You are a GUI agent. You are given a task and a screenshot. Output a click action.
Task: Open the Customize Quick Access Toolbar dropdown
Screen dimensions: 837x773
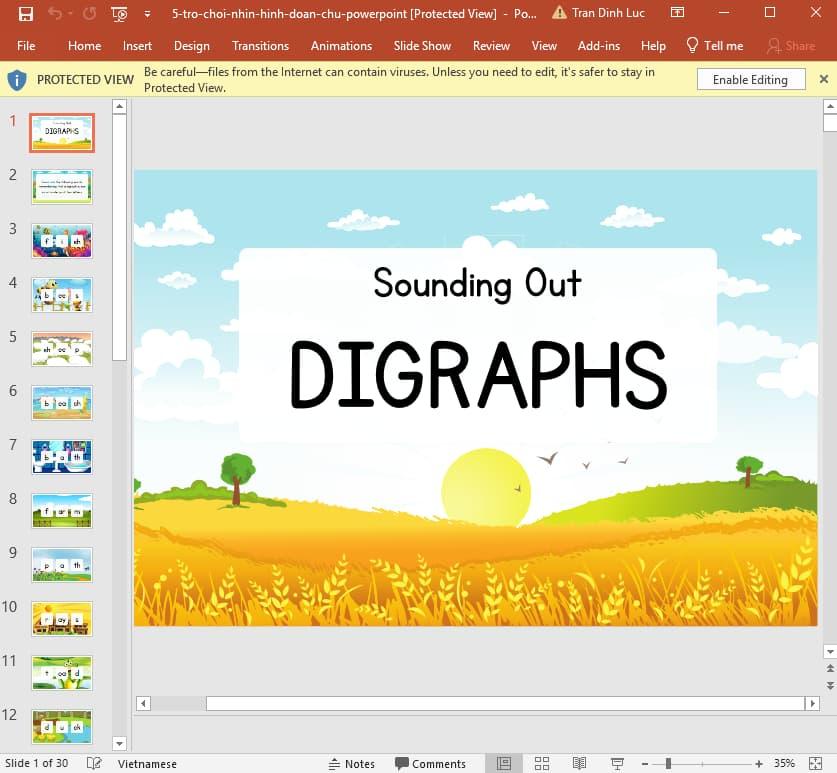point(148,13)
